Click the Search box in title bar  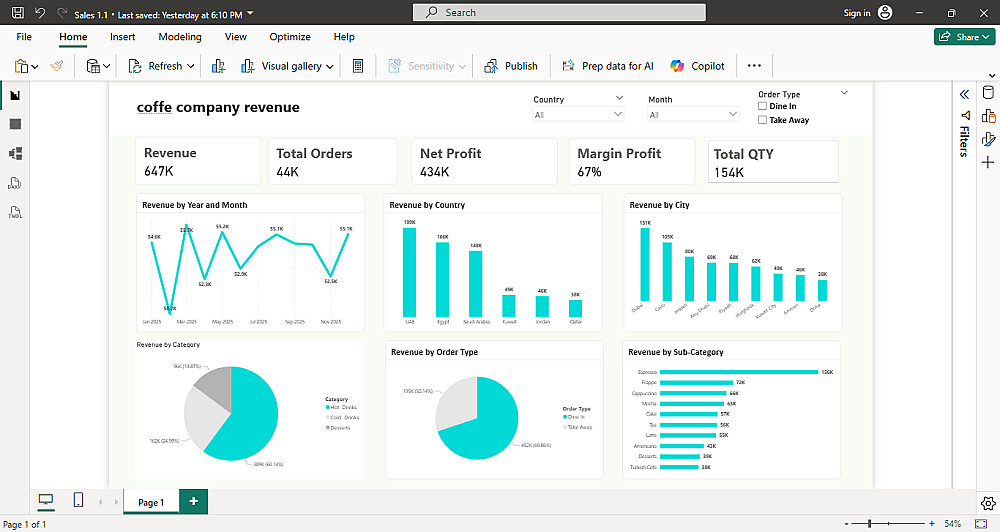(x=559, y=13)
